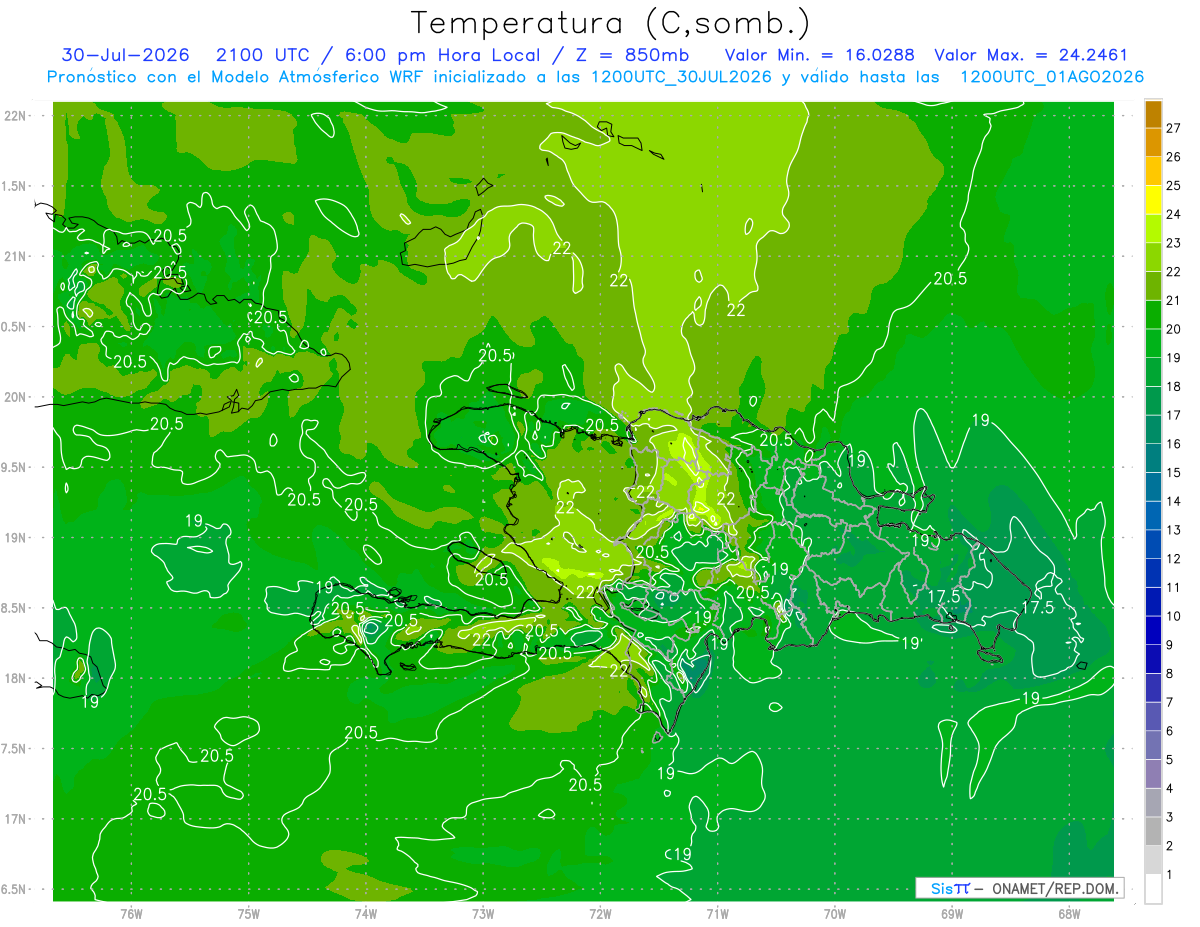The height and width of the screenshot is (927, 1200).
Task: Click the color scale label '6'
Action: (x=1171, y=731)
